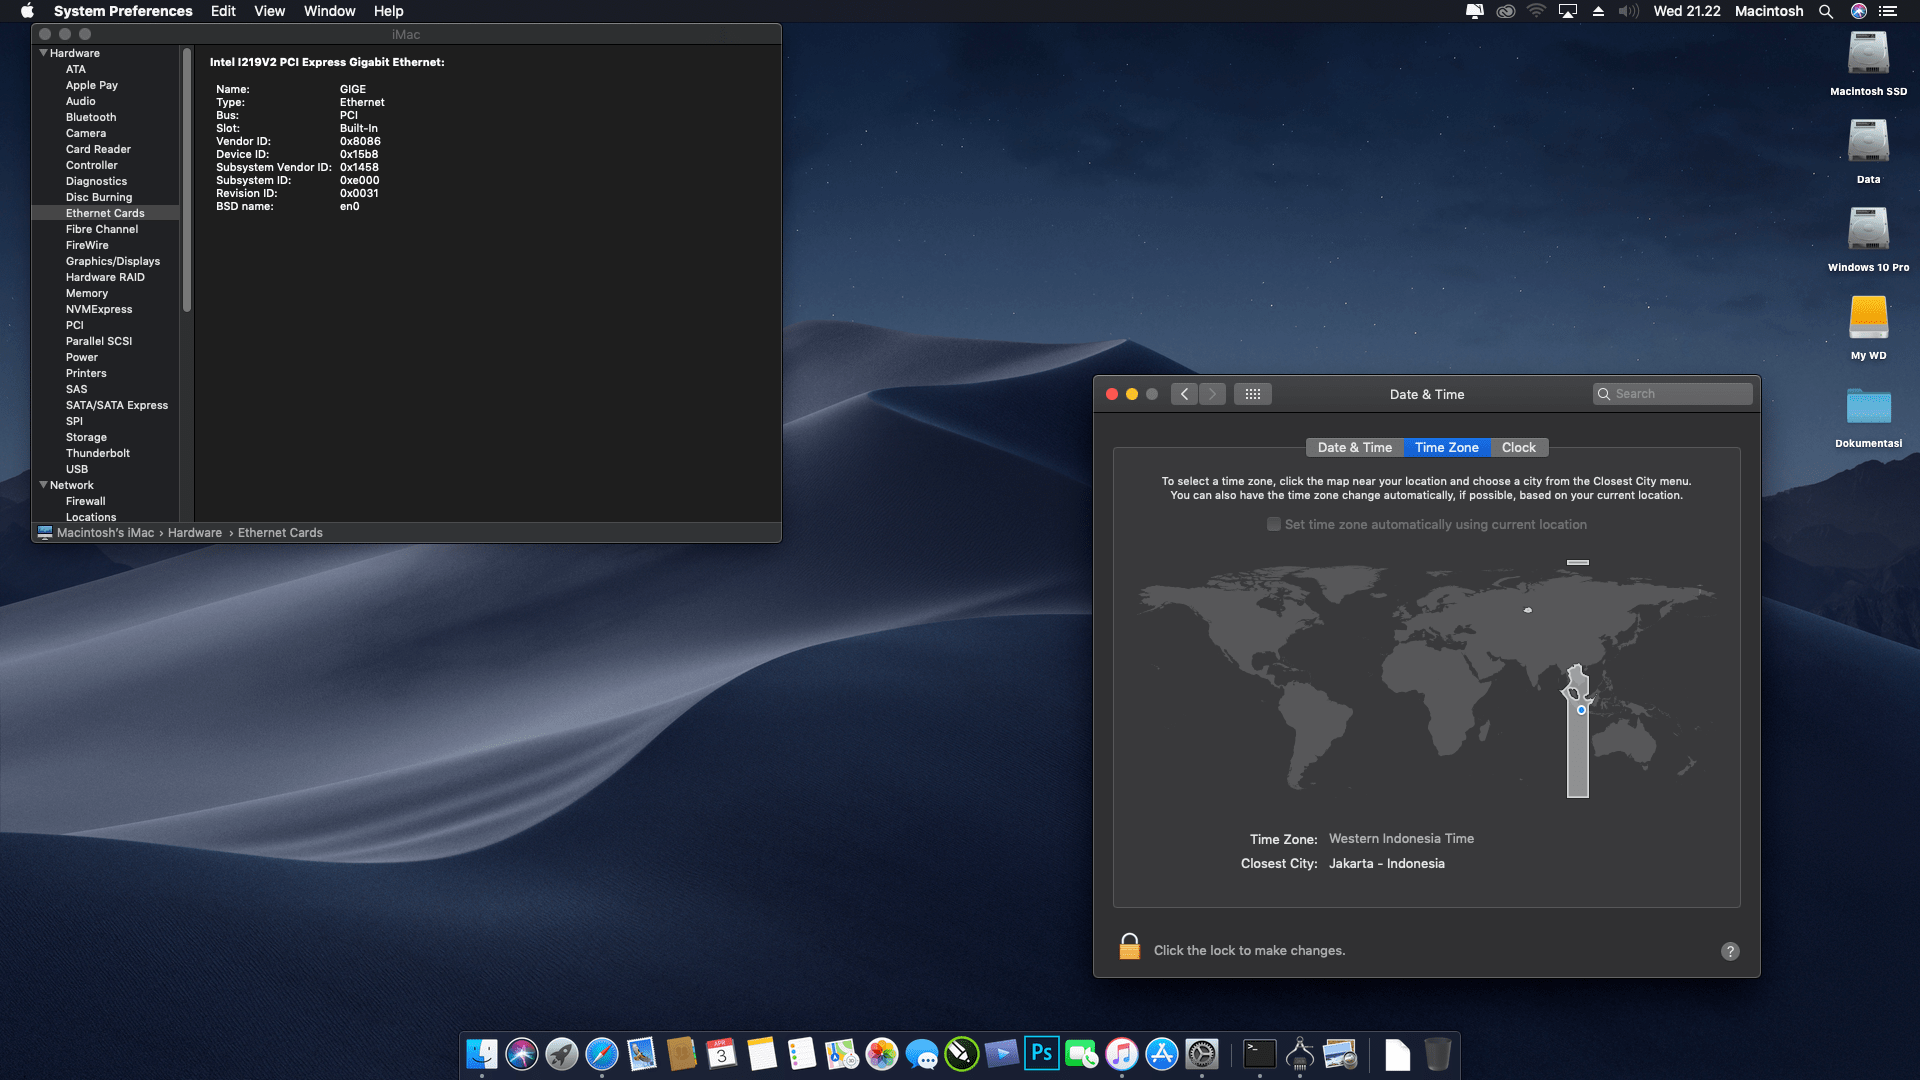Collapse the Hardware section in iMac sidebar
The image size is (1920, 1080).
click(x=43, y=53)
